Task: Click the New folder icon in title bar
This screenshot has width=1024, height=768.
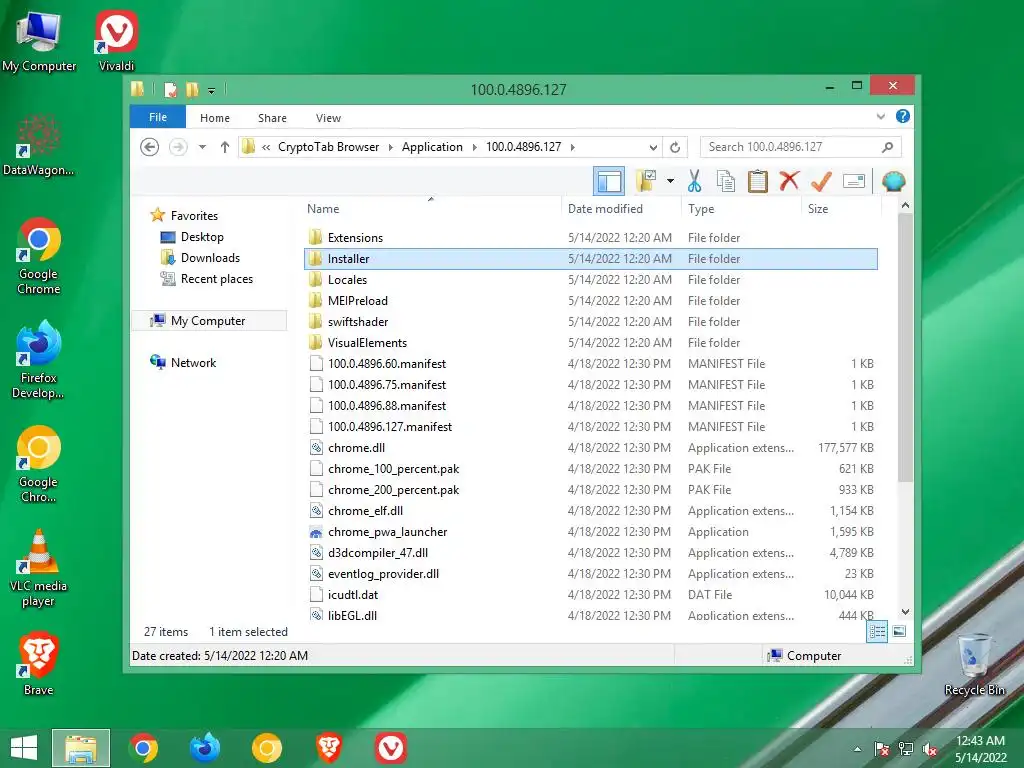Action: pyautogui.click(x=192, y=89)
